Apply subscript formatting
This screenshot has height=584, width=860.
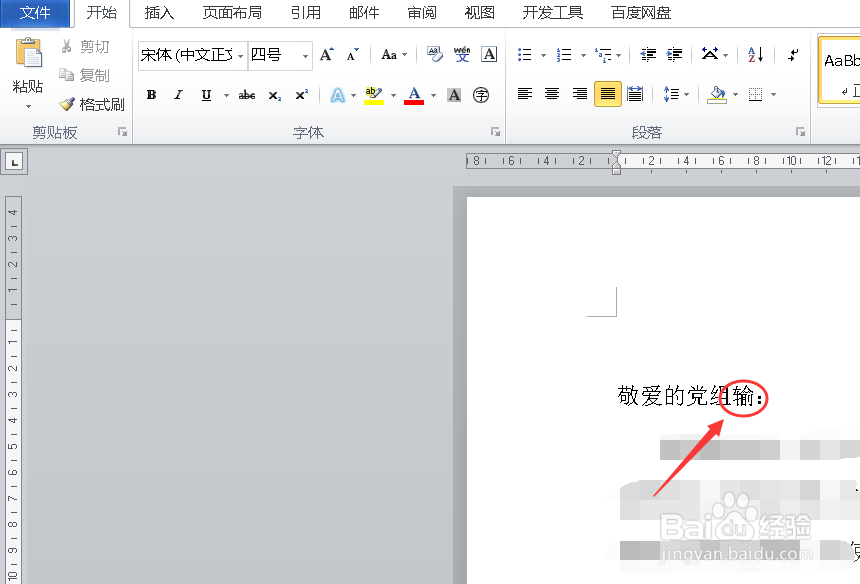pos(274,94)
